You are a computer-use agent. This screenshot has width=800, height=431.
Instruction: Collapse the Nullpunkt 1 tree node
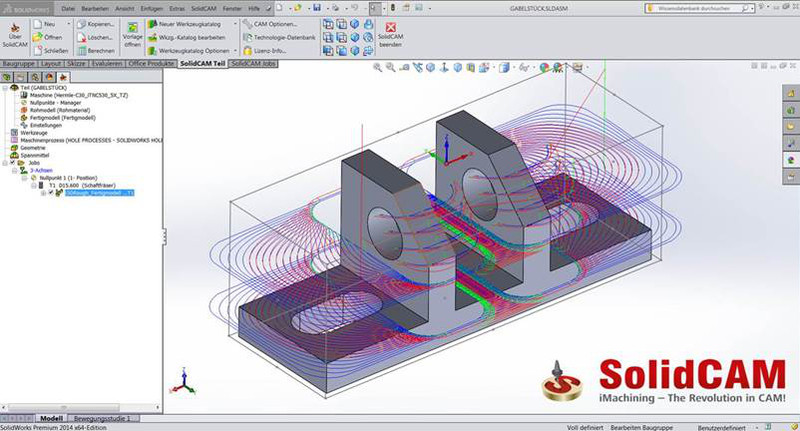pyautogui.click(x=24, y=178)
